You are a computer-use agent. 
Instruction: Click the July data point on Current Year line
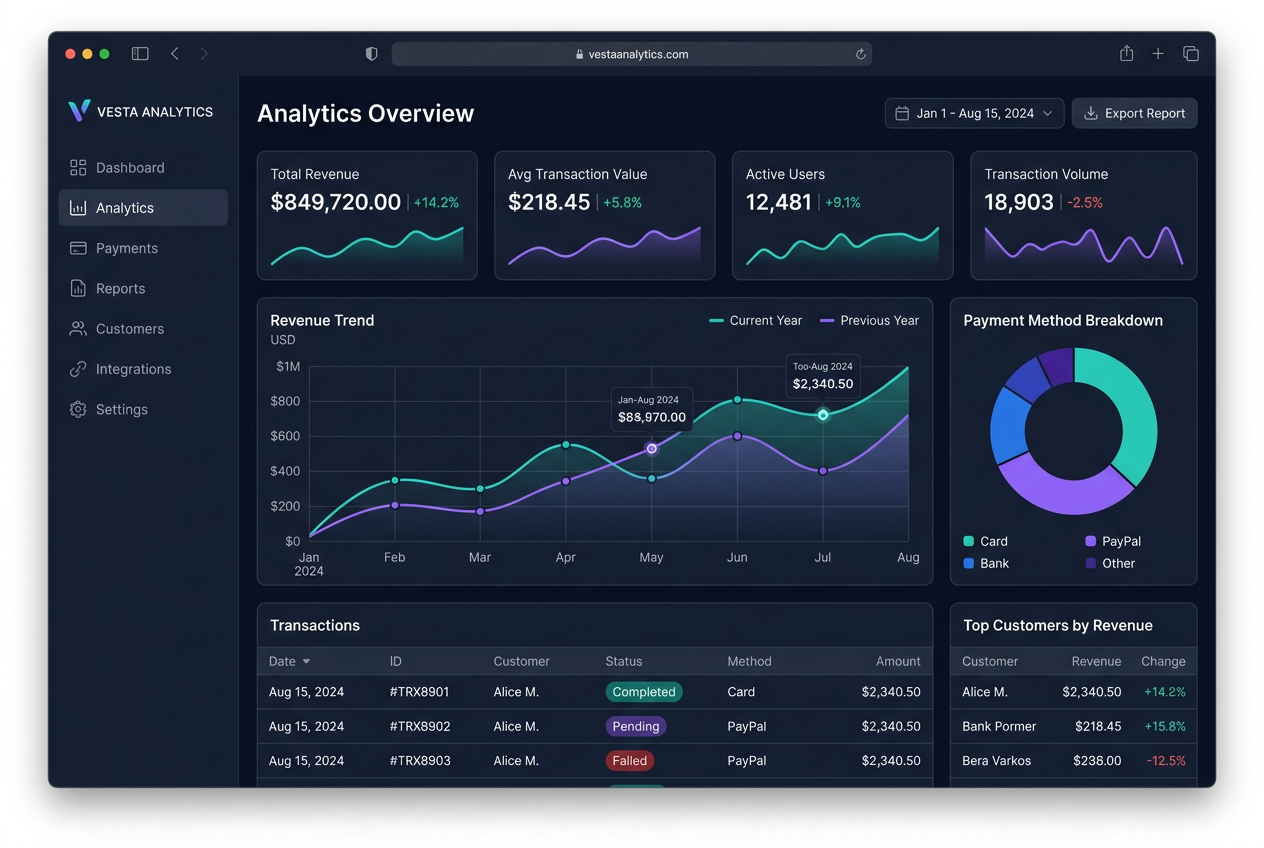click(823, 414)
